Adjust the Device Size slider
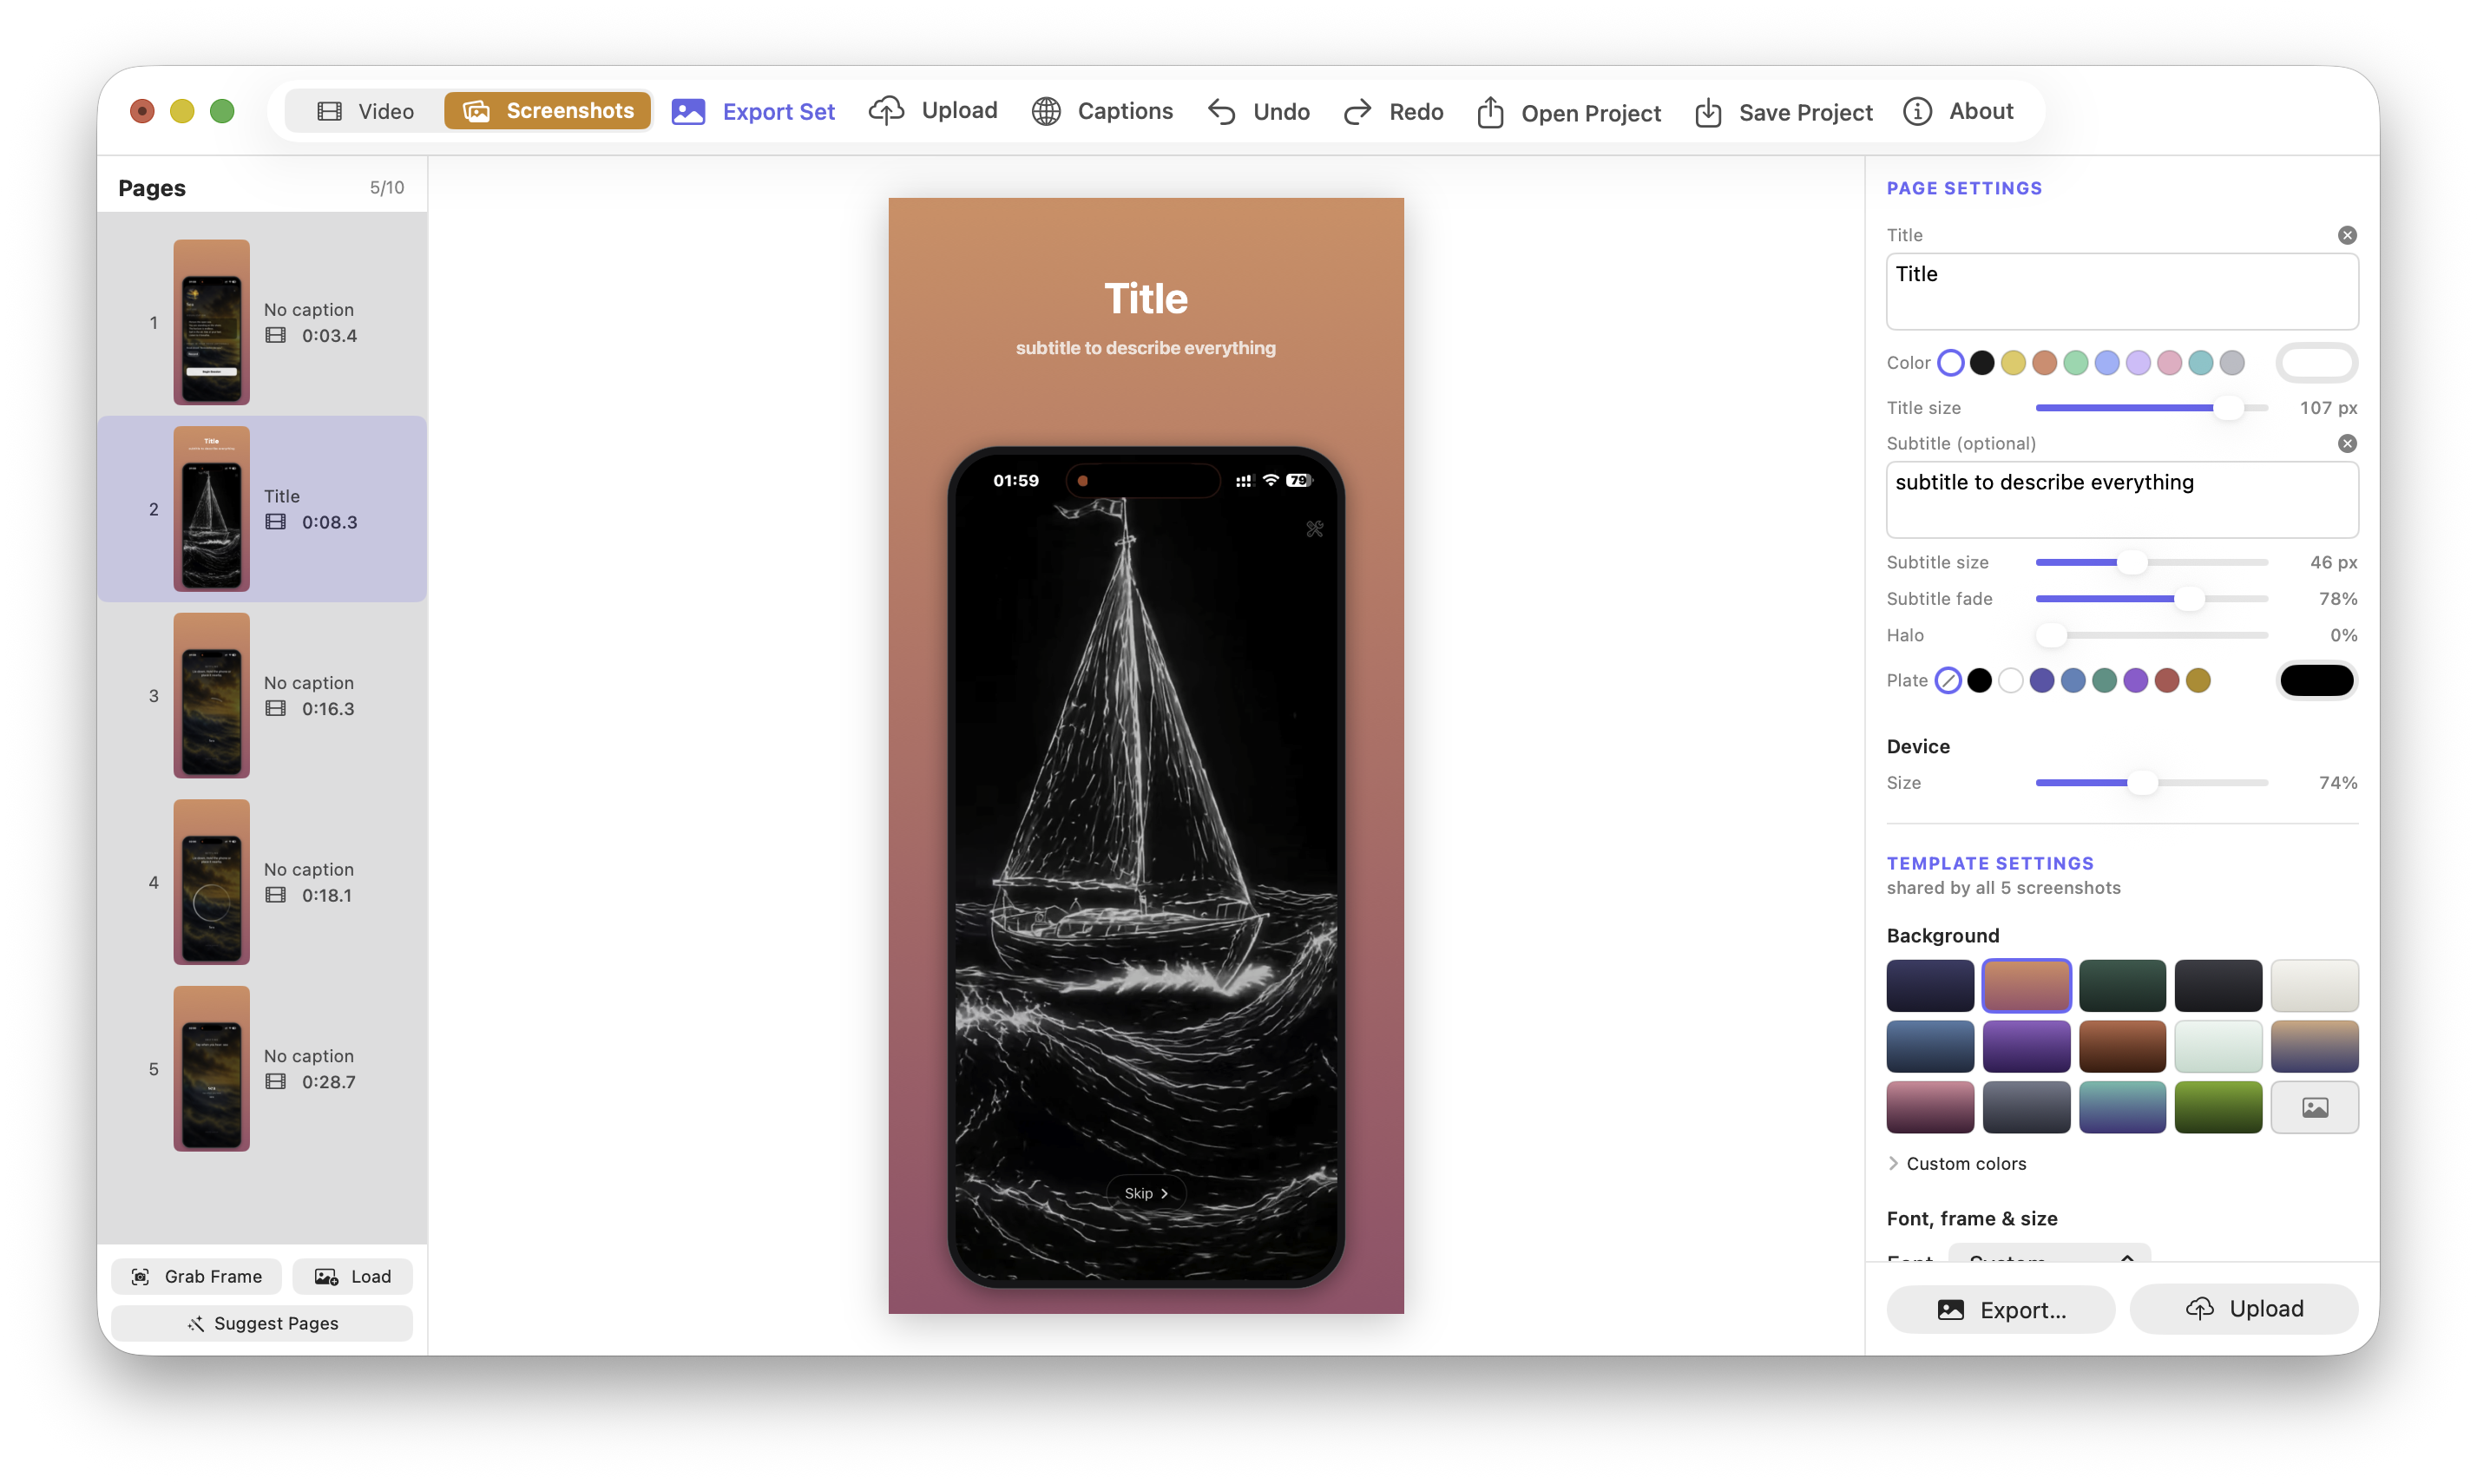The height and width of the screenshot is (1484, 2477). point(2151,782)
